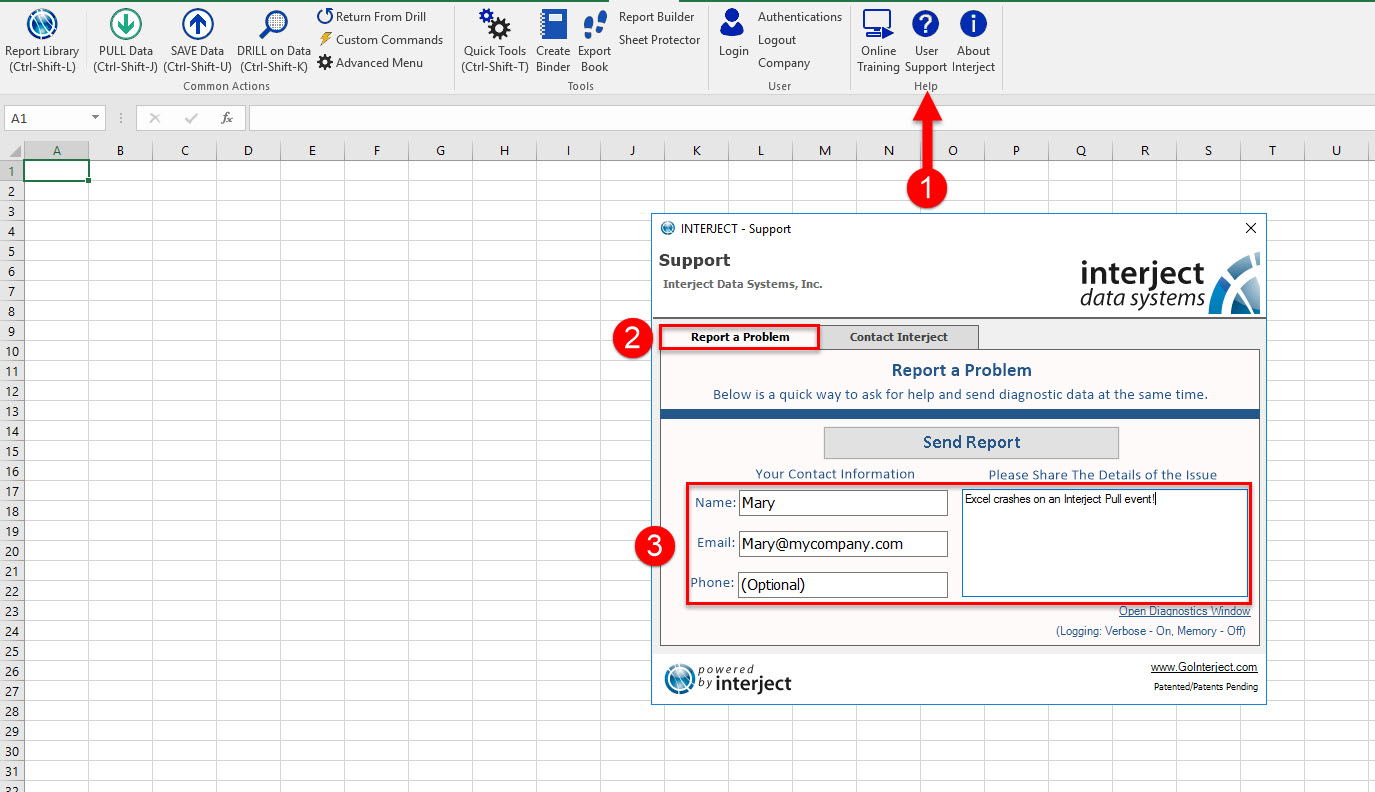Screen dimensions: 1375x792
Task: Open Custom Commands
Action: pos(380,40)
